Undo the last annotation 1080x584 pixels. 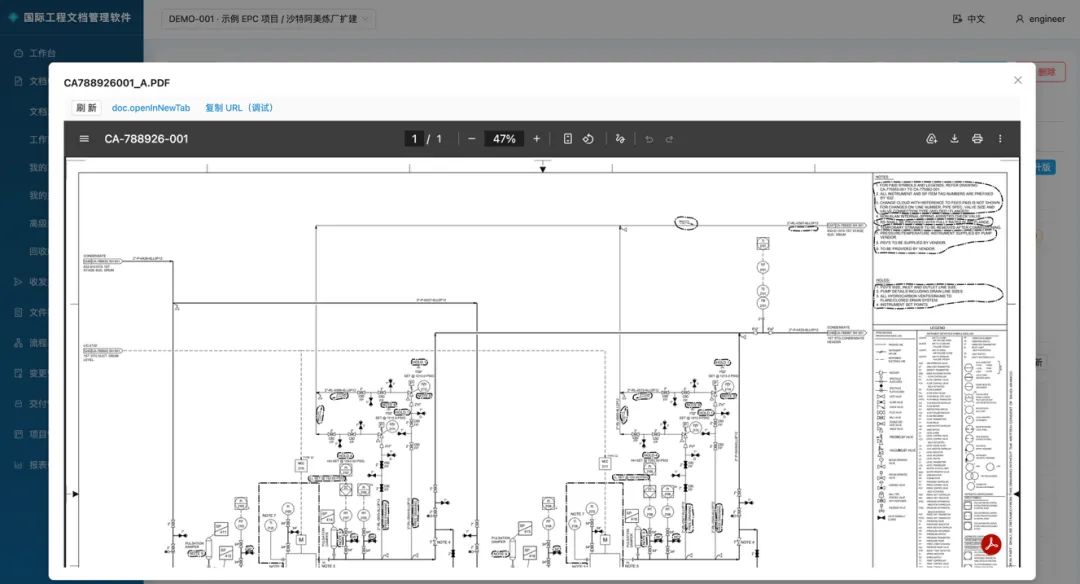coord(649,138)
